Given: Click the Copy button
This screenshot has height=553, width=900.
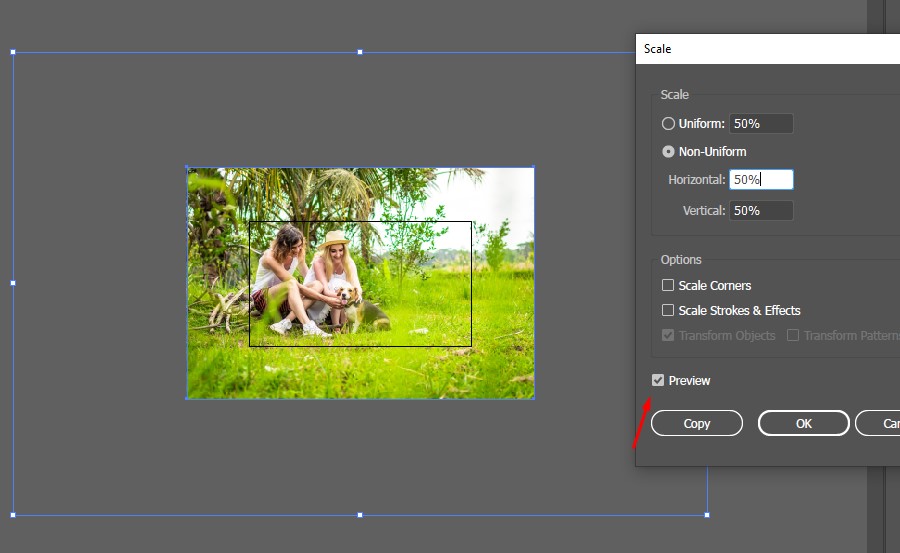Looking at the screenshot, I should 697,423.
